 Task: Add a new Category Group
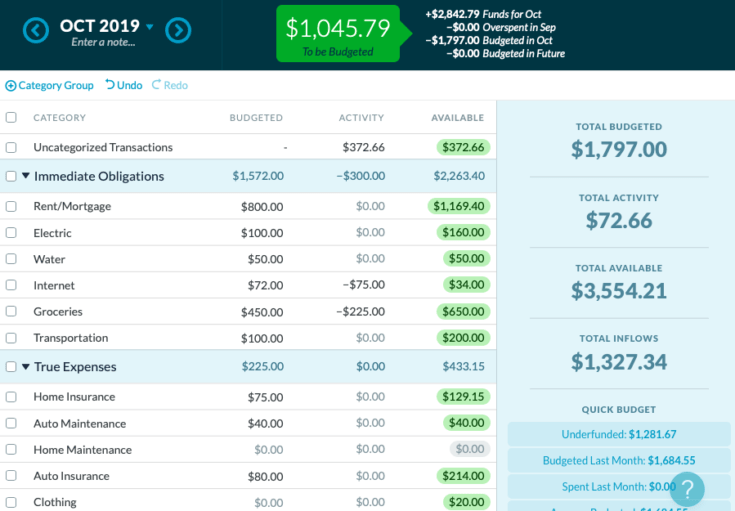coord(49,85)
